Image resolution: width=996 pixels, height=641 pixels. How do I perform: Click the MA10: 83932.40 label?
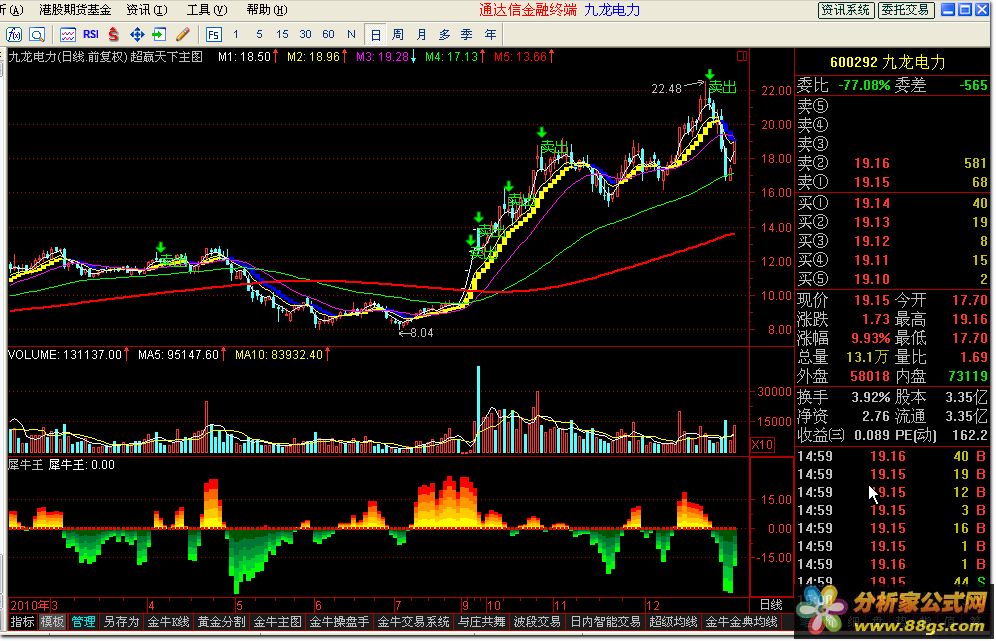click(279, 354)
